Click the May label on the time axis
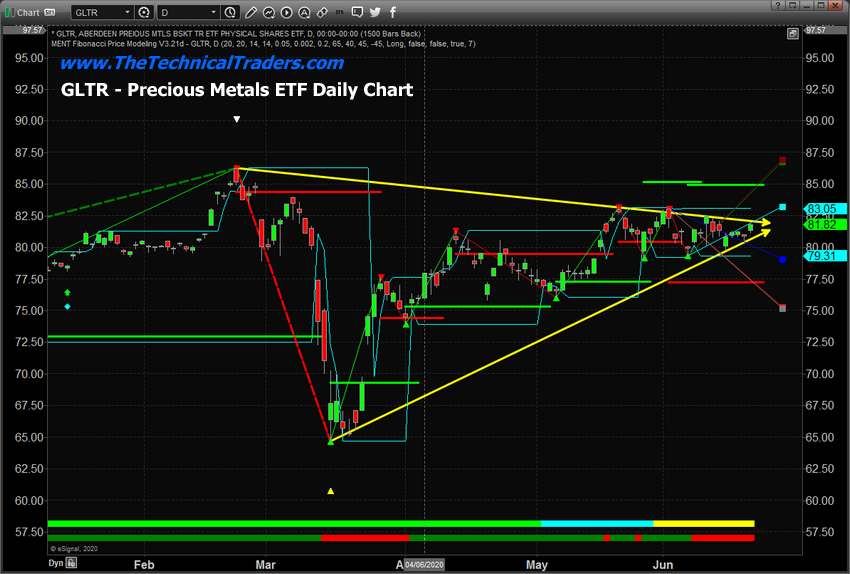850x574 pixels. pyautogui.click(x=537, y=565)
